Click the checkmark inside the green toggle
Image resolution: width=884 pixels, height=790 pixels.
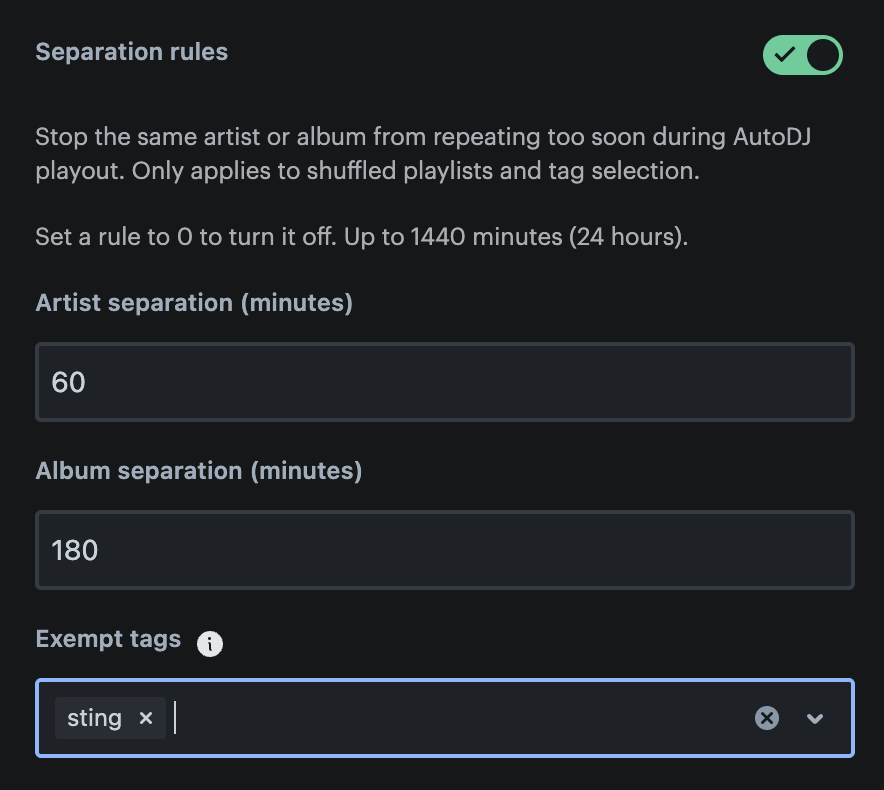click(x=784, y=55)
